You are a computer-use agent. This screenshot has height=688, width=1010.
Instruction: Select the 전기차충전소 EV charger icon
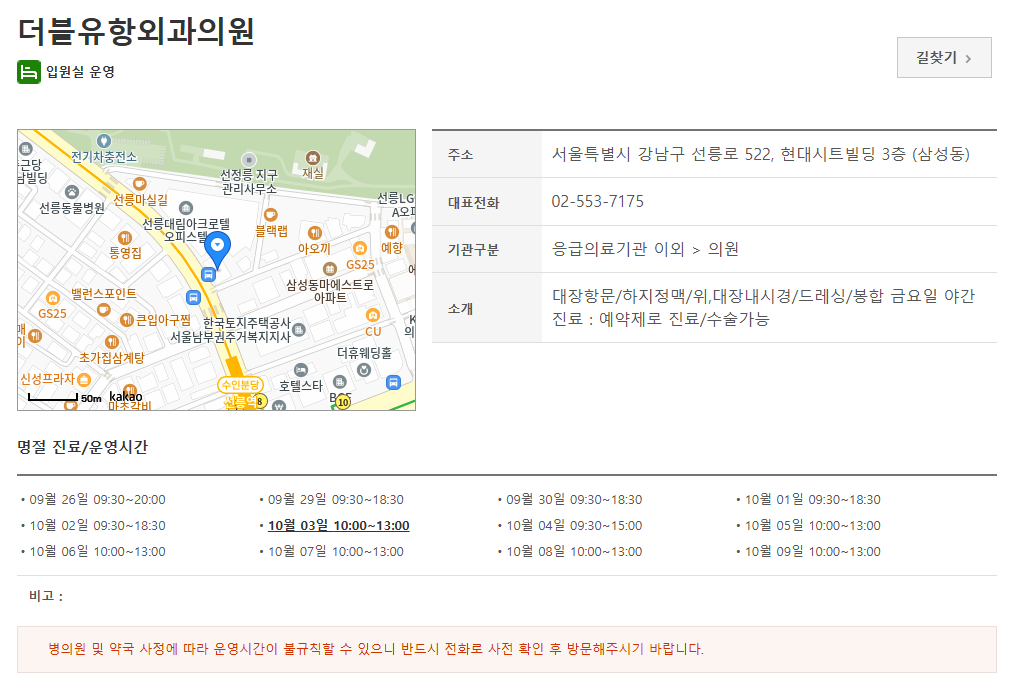coord(103,141)
